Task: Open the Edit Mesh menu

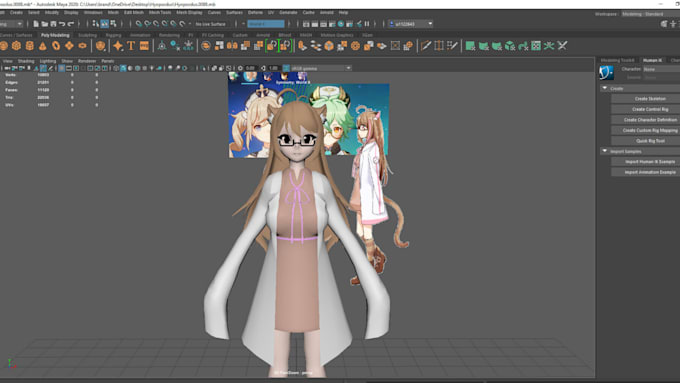Action: pos(134,13)
